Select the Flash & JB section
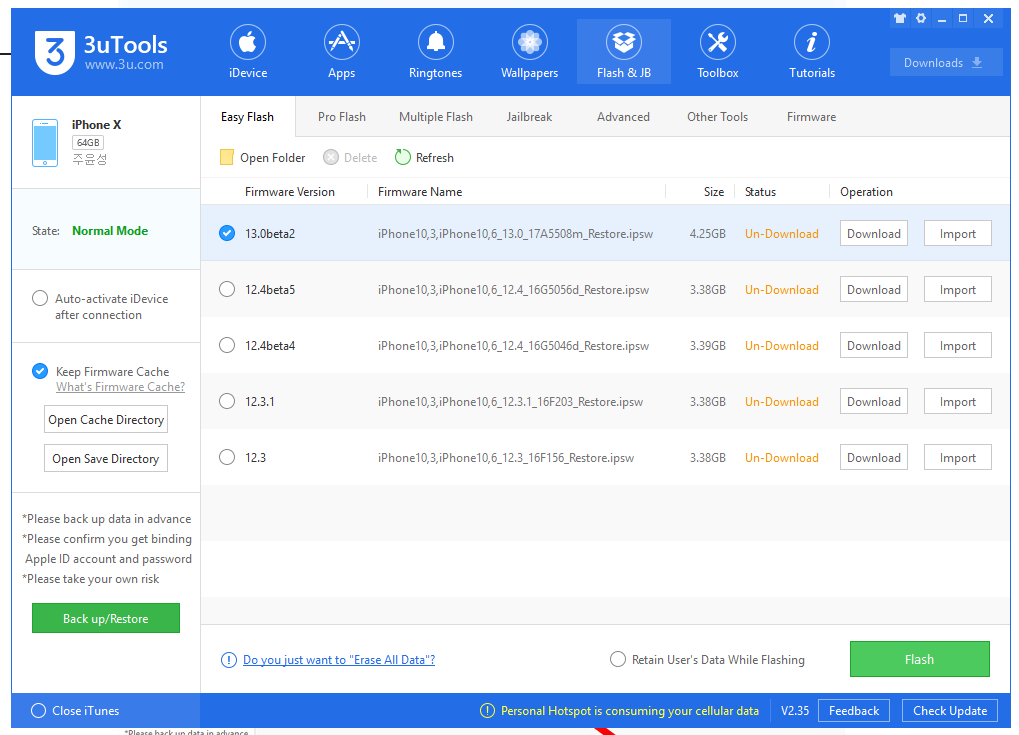Screen dimensions: 1019x735 pyautogui.click(x=624, y=52)
